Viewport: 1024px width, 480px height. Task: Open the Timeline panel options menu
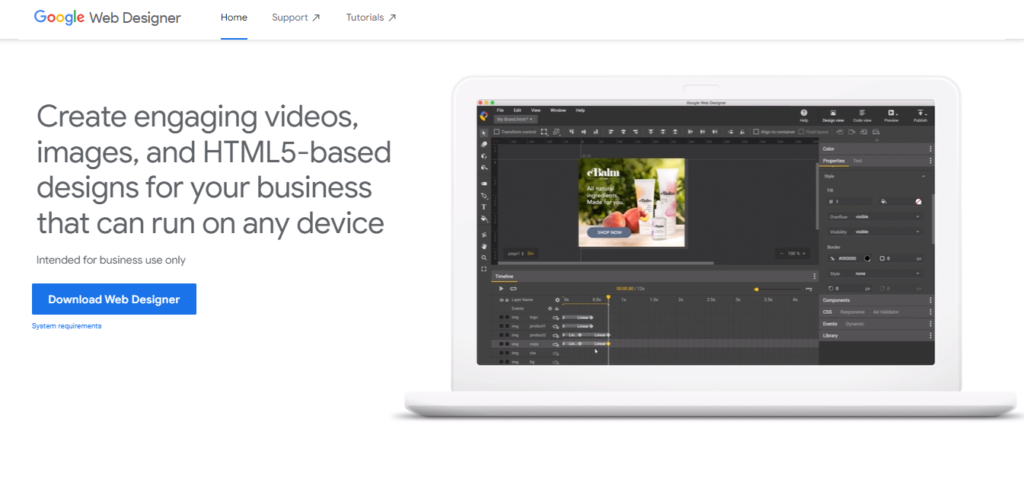tap(814, 277)
